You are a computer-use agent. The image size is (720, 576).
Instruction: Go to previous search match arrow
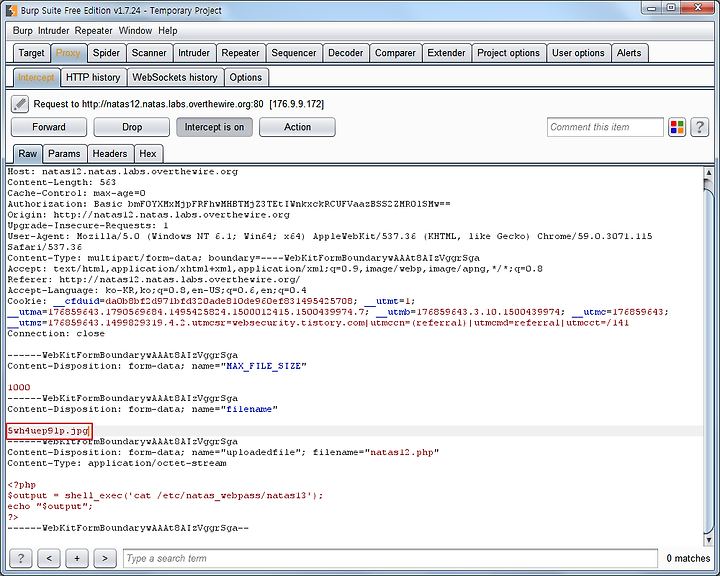coord(49,558)
